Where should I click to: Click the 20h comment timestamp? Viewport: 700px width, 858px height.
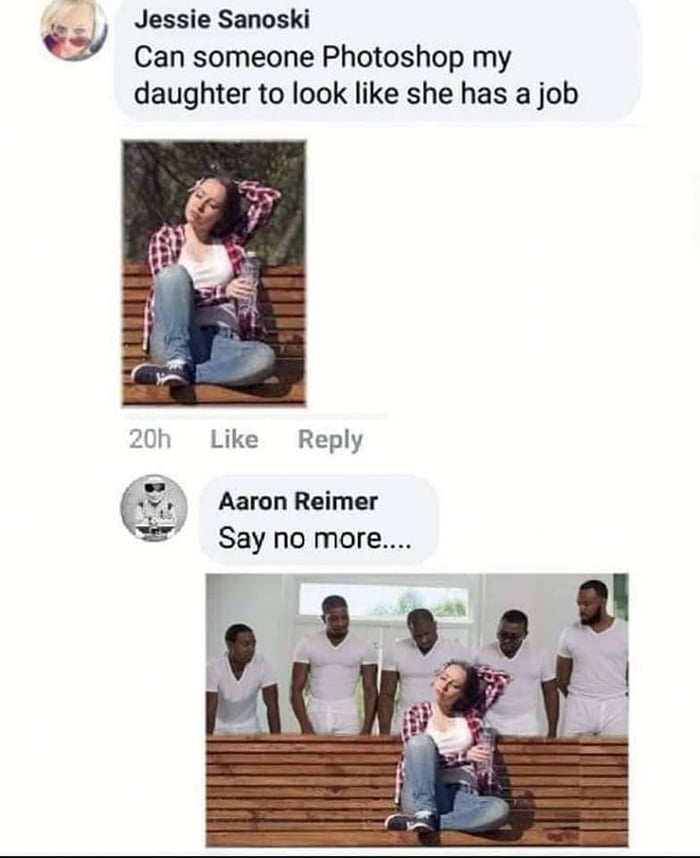(150, 439)
